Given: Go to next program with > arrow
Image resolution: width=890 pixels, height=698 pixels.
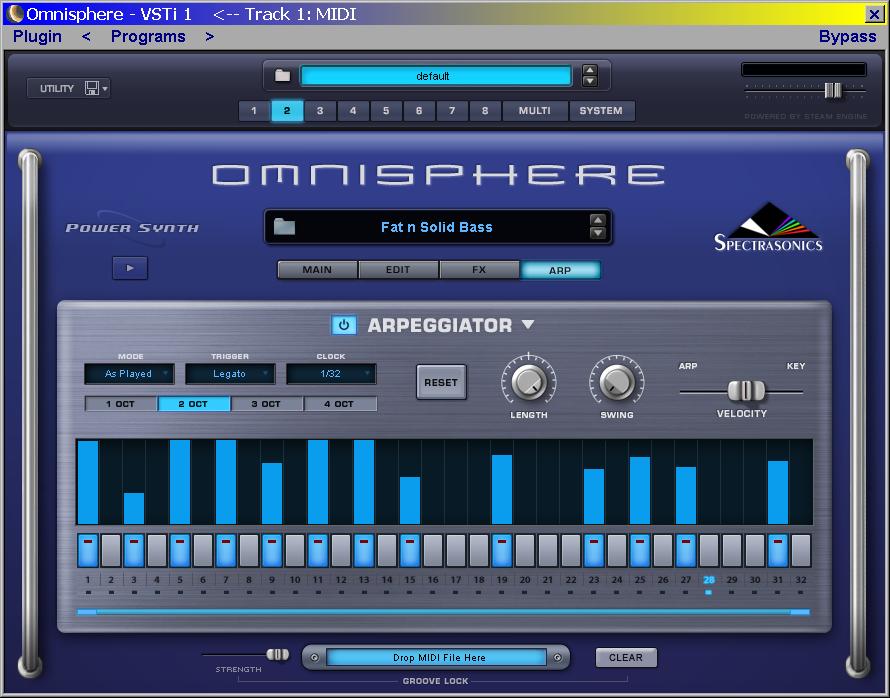Looking at the screenshot, I should click(210, 36).
